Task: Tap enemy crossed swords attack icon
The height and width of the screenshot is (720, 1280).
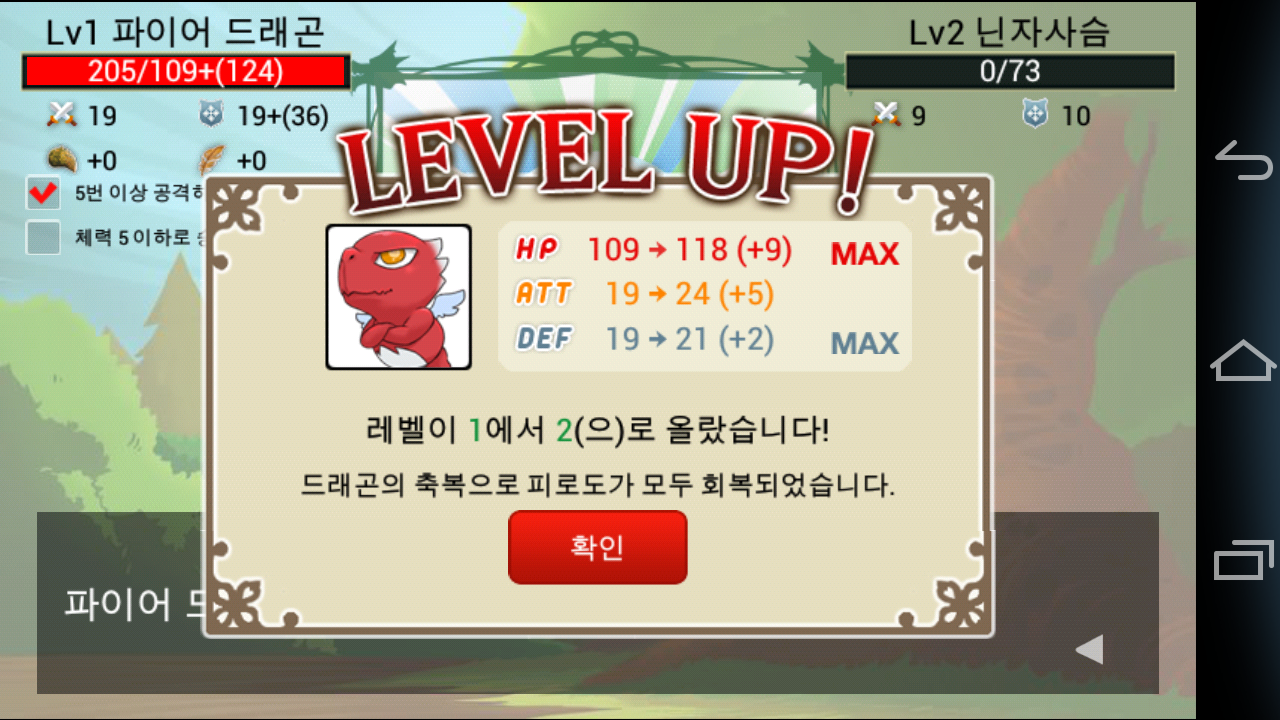Action: tap(886, 115)
